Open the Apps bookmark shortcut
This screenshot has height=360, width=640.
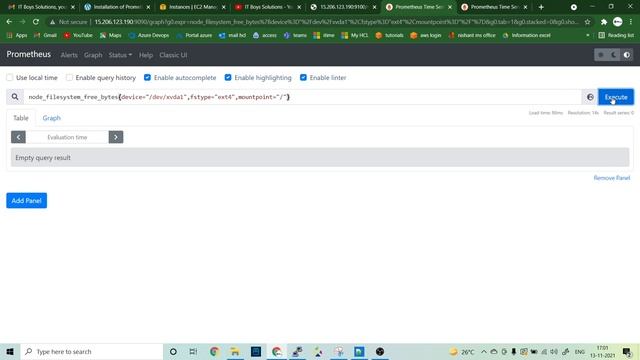pos(17,35)
